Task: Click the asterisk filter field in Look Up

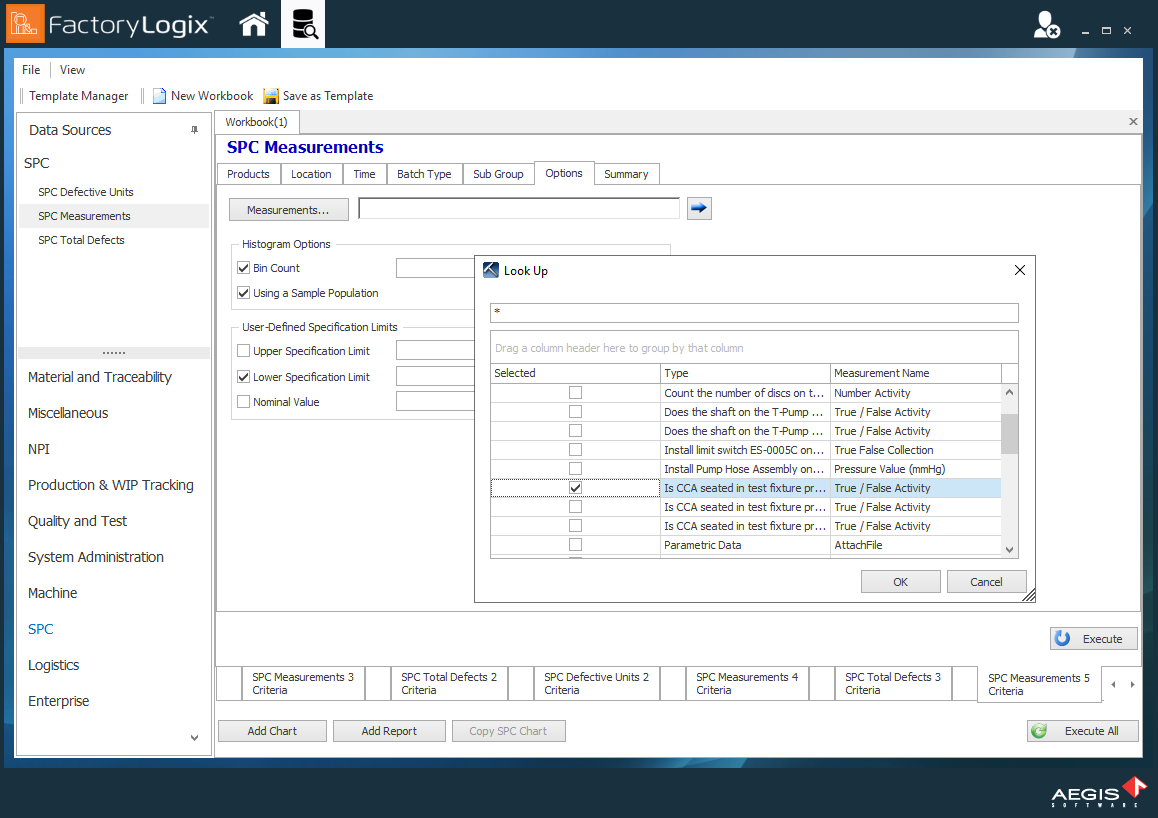Action: pyautogui.click(x=753, y=312)
